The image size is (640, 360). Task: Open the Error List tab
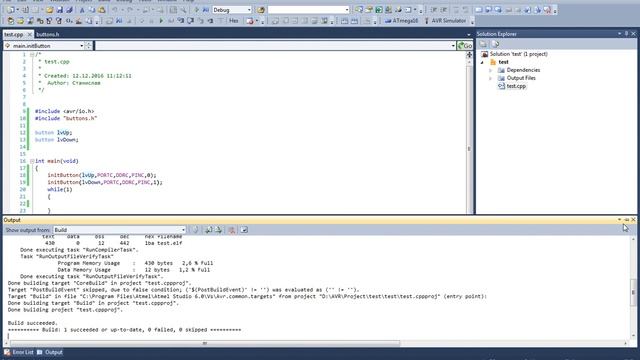coord(19,352)
